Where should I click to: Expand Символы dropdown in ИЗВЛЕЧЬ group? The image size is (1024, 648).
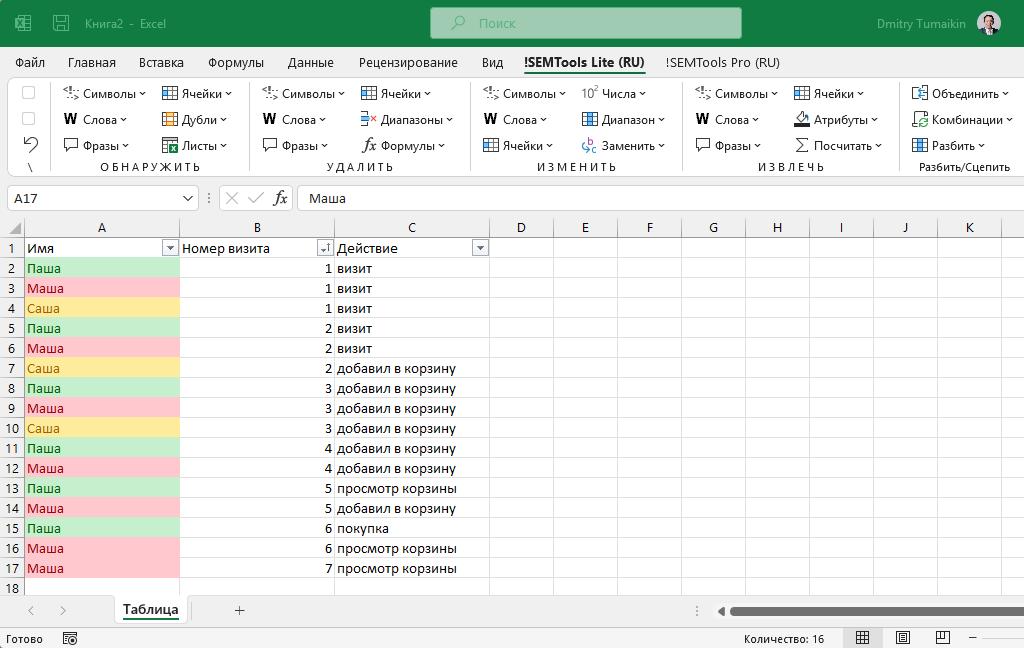pyautogui.click(x=774, y=93)
